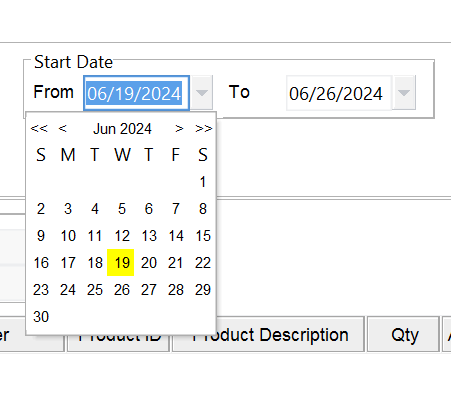Select June 23 in the calendar

click(x=41, y=290)
